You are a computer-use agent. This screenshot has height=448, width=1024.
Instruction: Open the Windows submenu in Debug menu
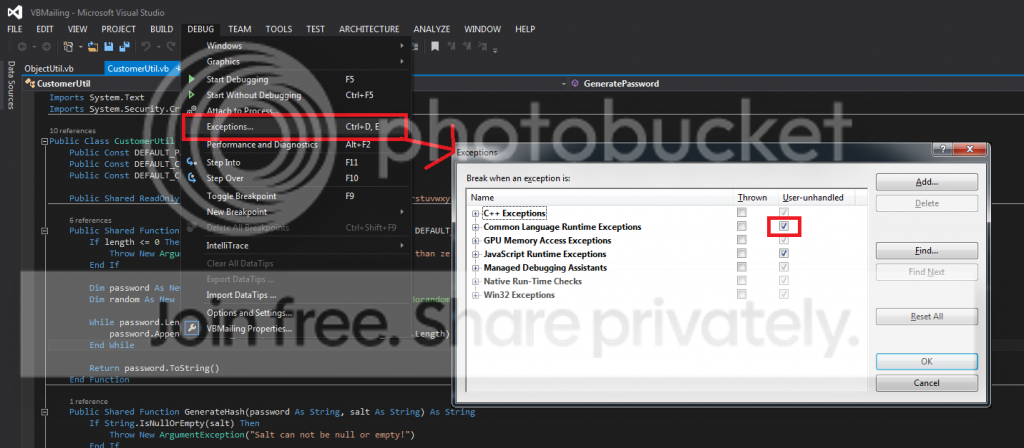click(x=296, y=46)
